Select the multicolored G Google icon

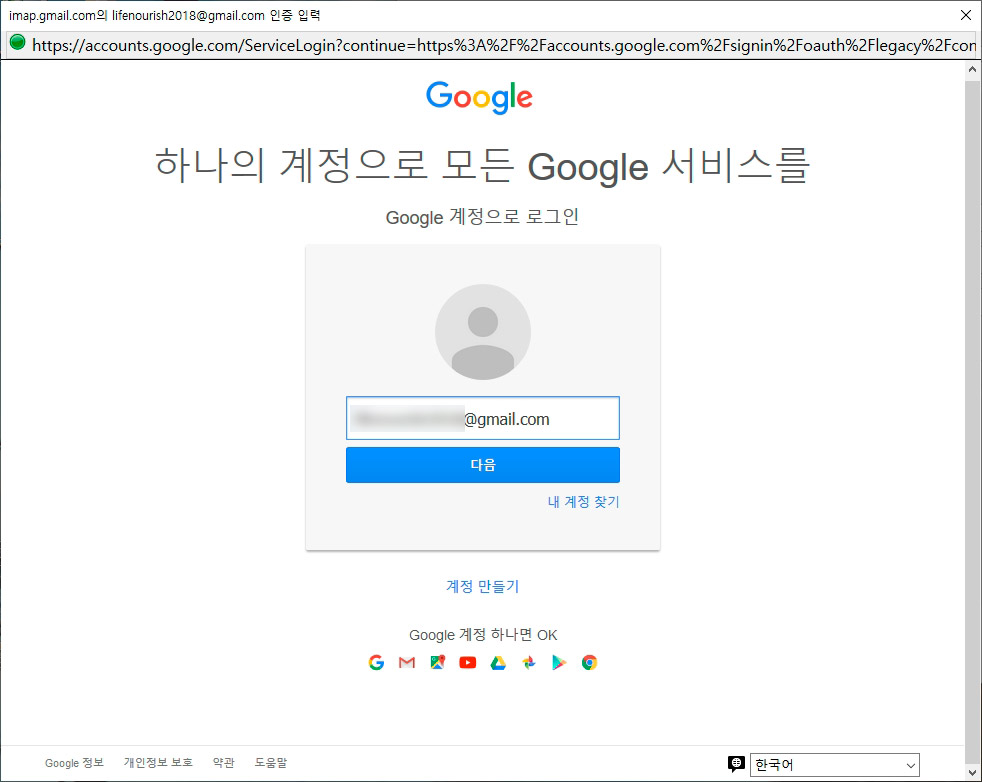click(x=376, y=662)
